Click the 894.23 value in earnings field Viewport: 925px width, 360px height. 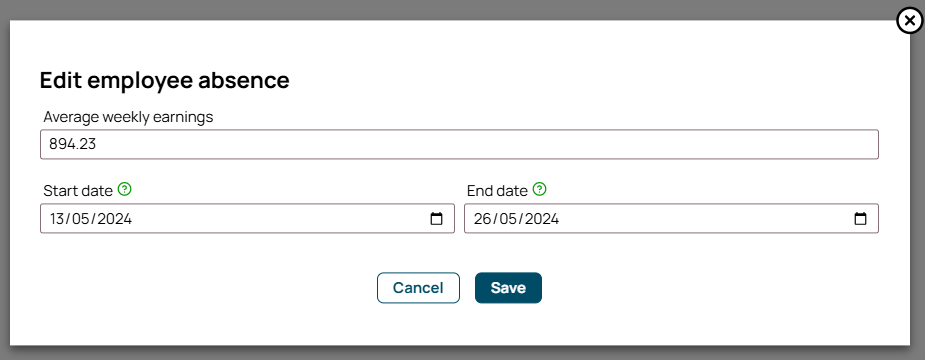[x=73, y=145]
